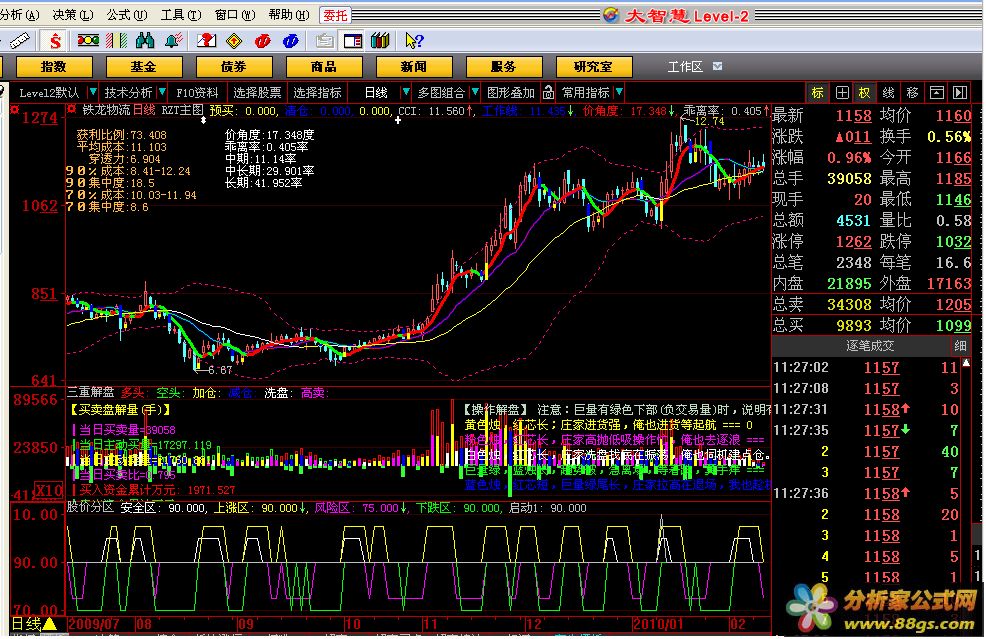Viewport: 986px width, 639px height.
Task: Click the 逐笔成交 panel header
Action: coord(870,345)
